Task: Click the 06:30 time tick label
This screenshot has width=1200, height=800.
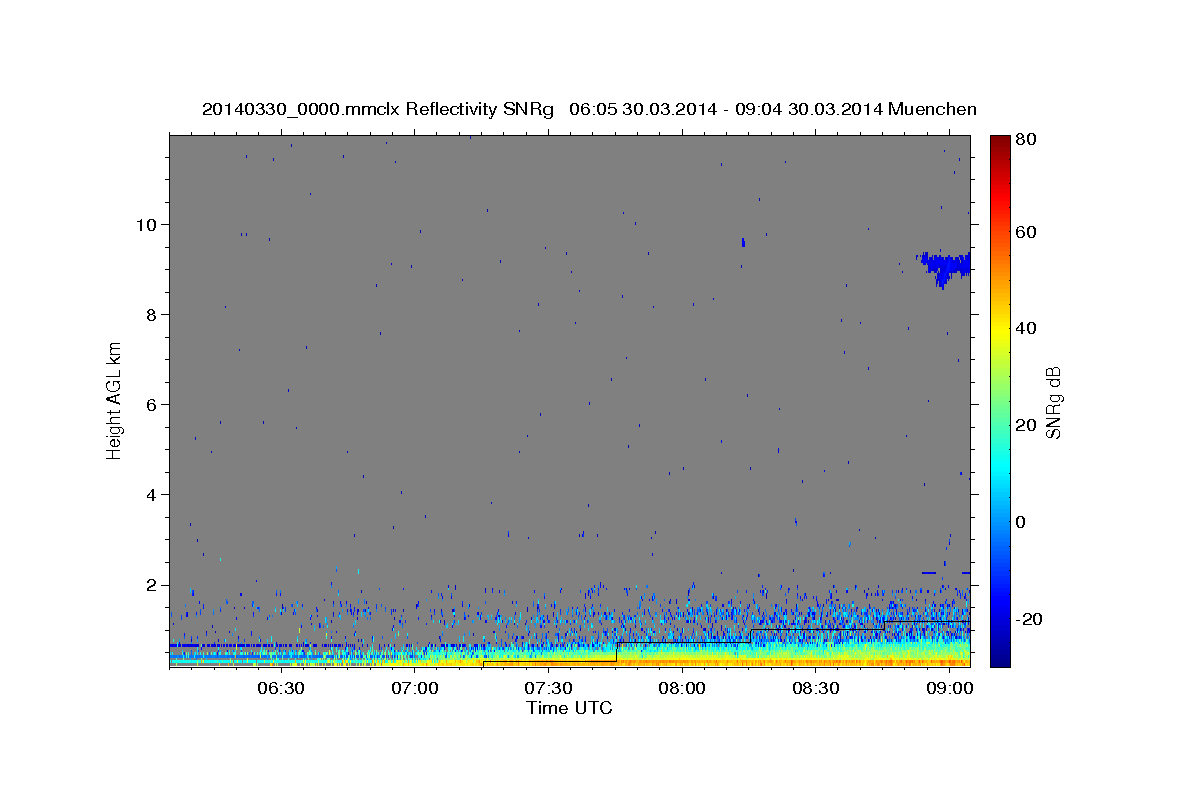Action: click(x=281, y=688)
